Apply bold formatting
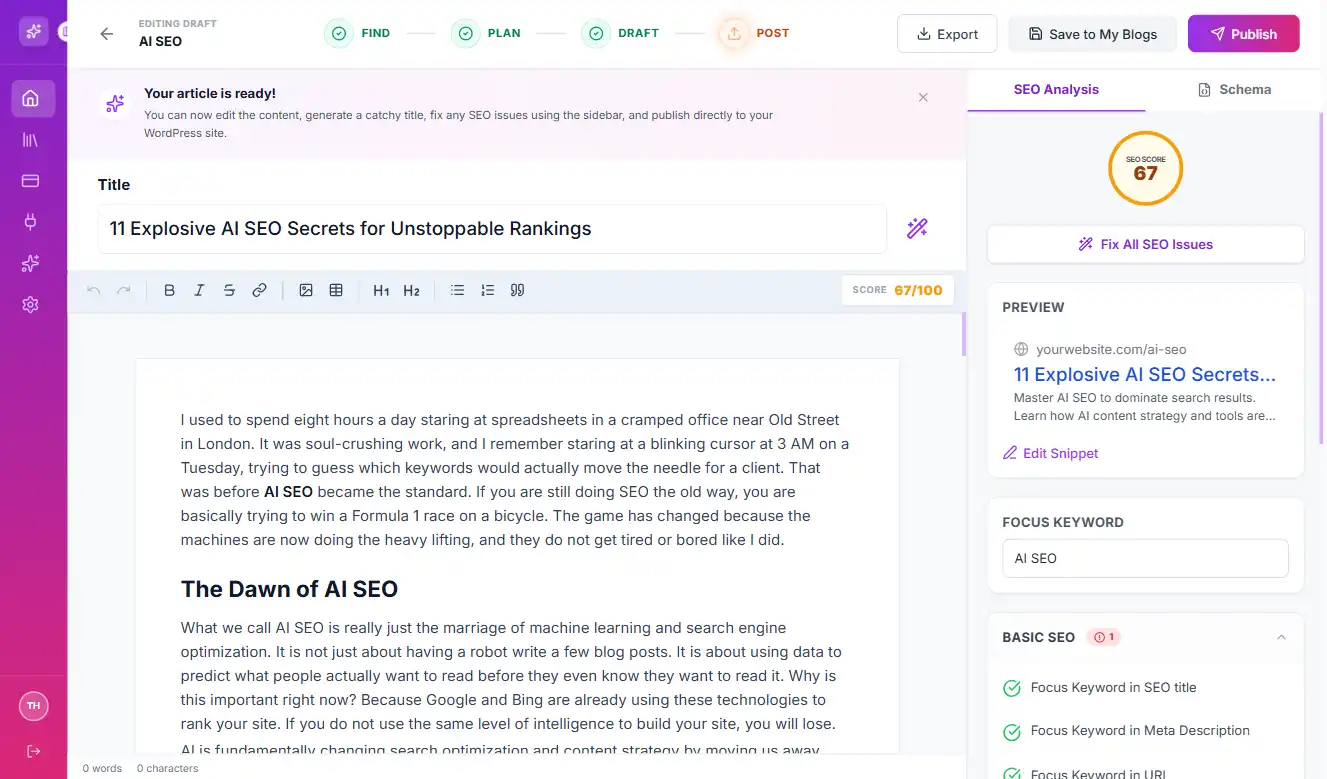Image resolution: width=1327 pixels, height=779 pixels. (x=169, y=290)
